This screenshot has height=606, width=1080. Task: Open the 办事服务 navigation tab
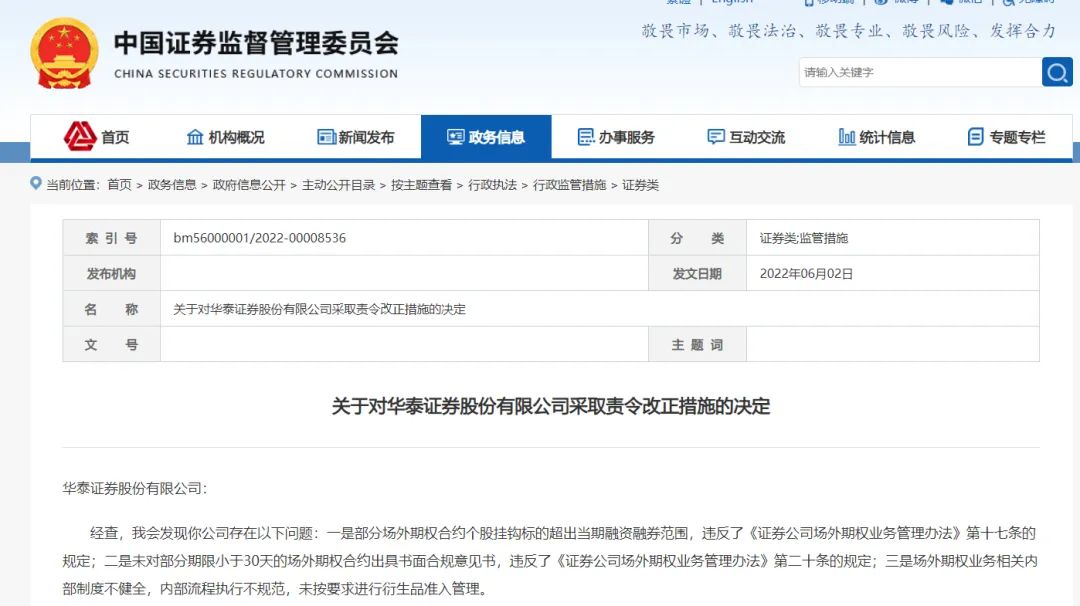(616, 137)
